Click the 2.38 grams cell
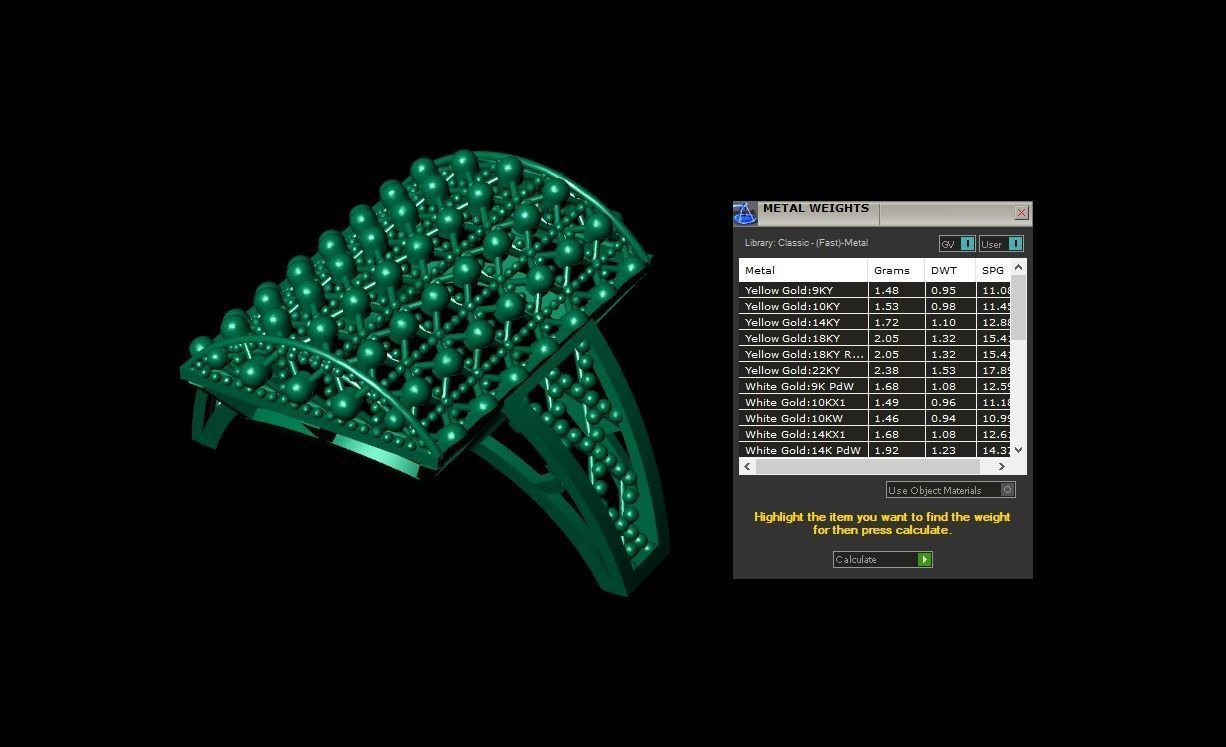Image resolution: width=1226 pixels, height=747 pixels. (896, 370)
